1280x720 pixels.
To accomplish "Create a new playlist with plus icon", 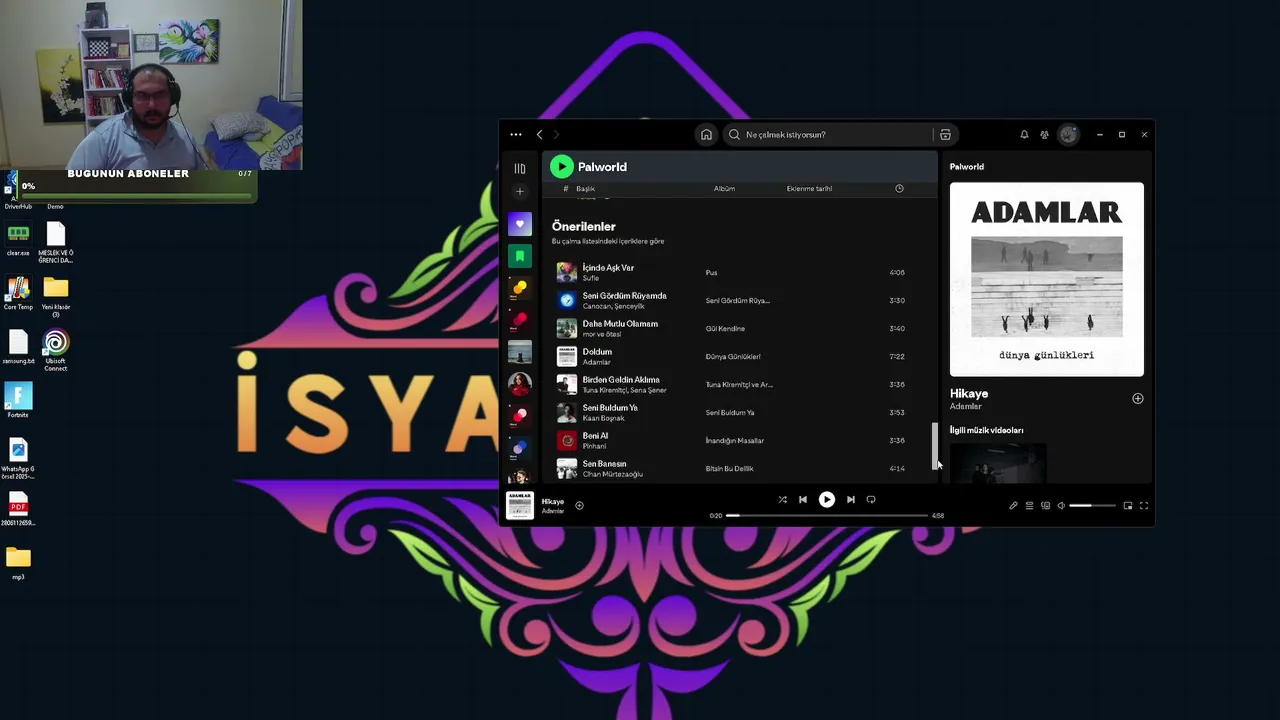I will tap(519, 191).
